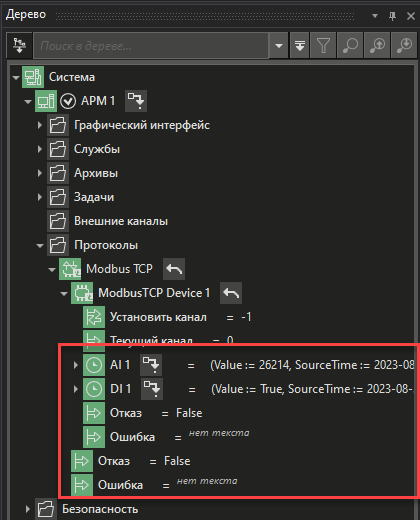The image size is (420, 520).
Task: Open the Дерево panel options dropdown arrow
Action: [x=375, y=16]
